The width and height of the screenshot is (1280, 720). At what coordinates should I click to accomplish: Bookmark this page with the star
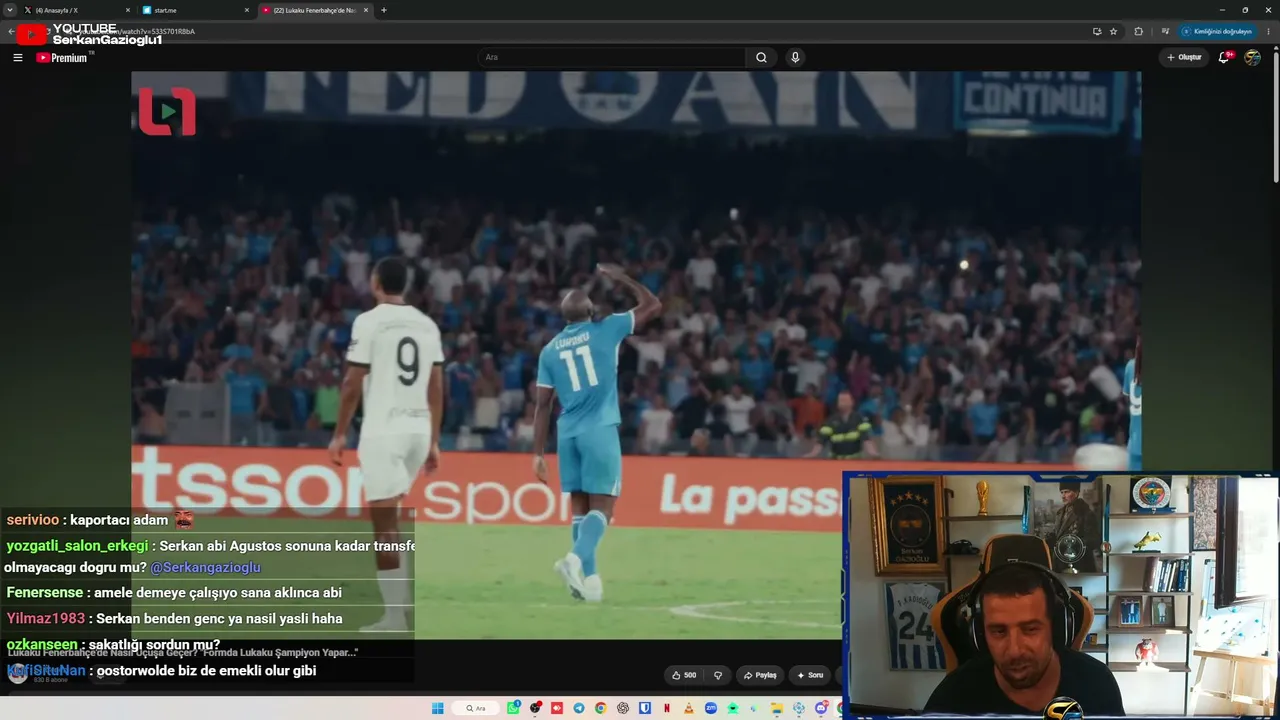pos(1113,31)
